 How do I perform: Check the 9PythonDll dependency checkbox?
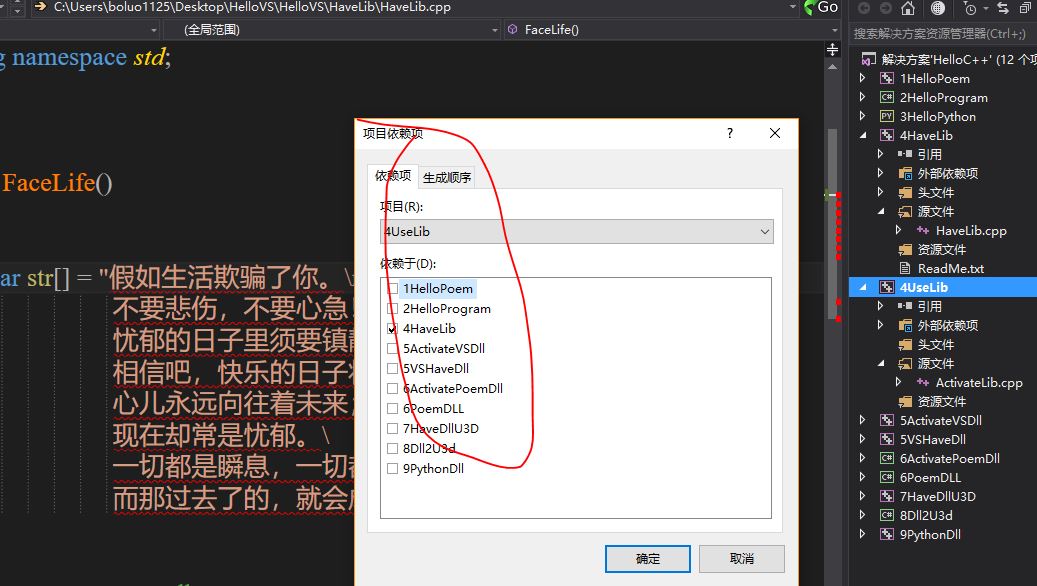coord(392,468)
